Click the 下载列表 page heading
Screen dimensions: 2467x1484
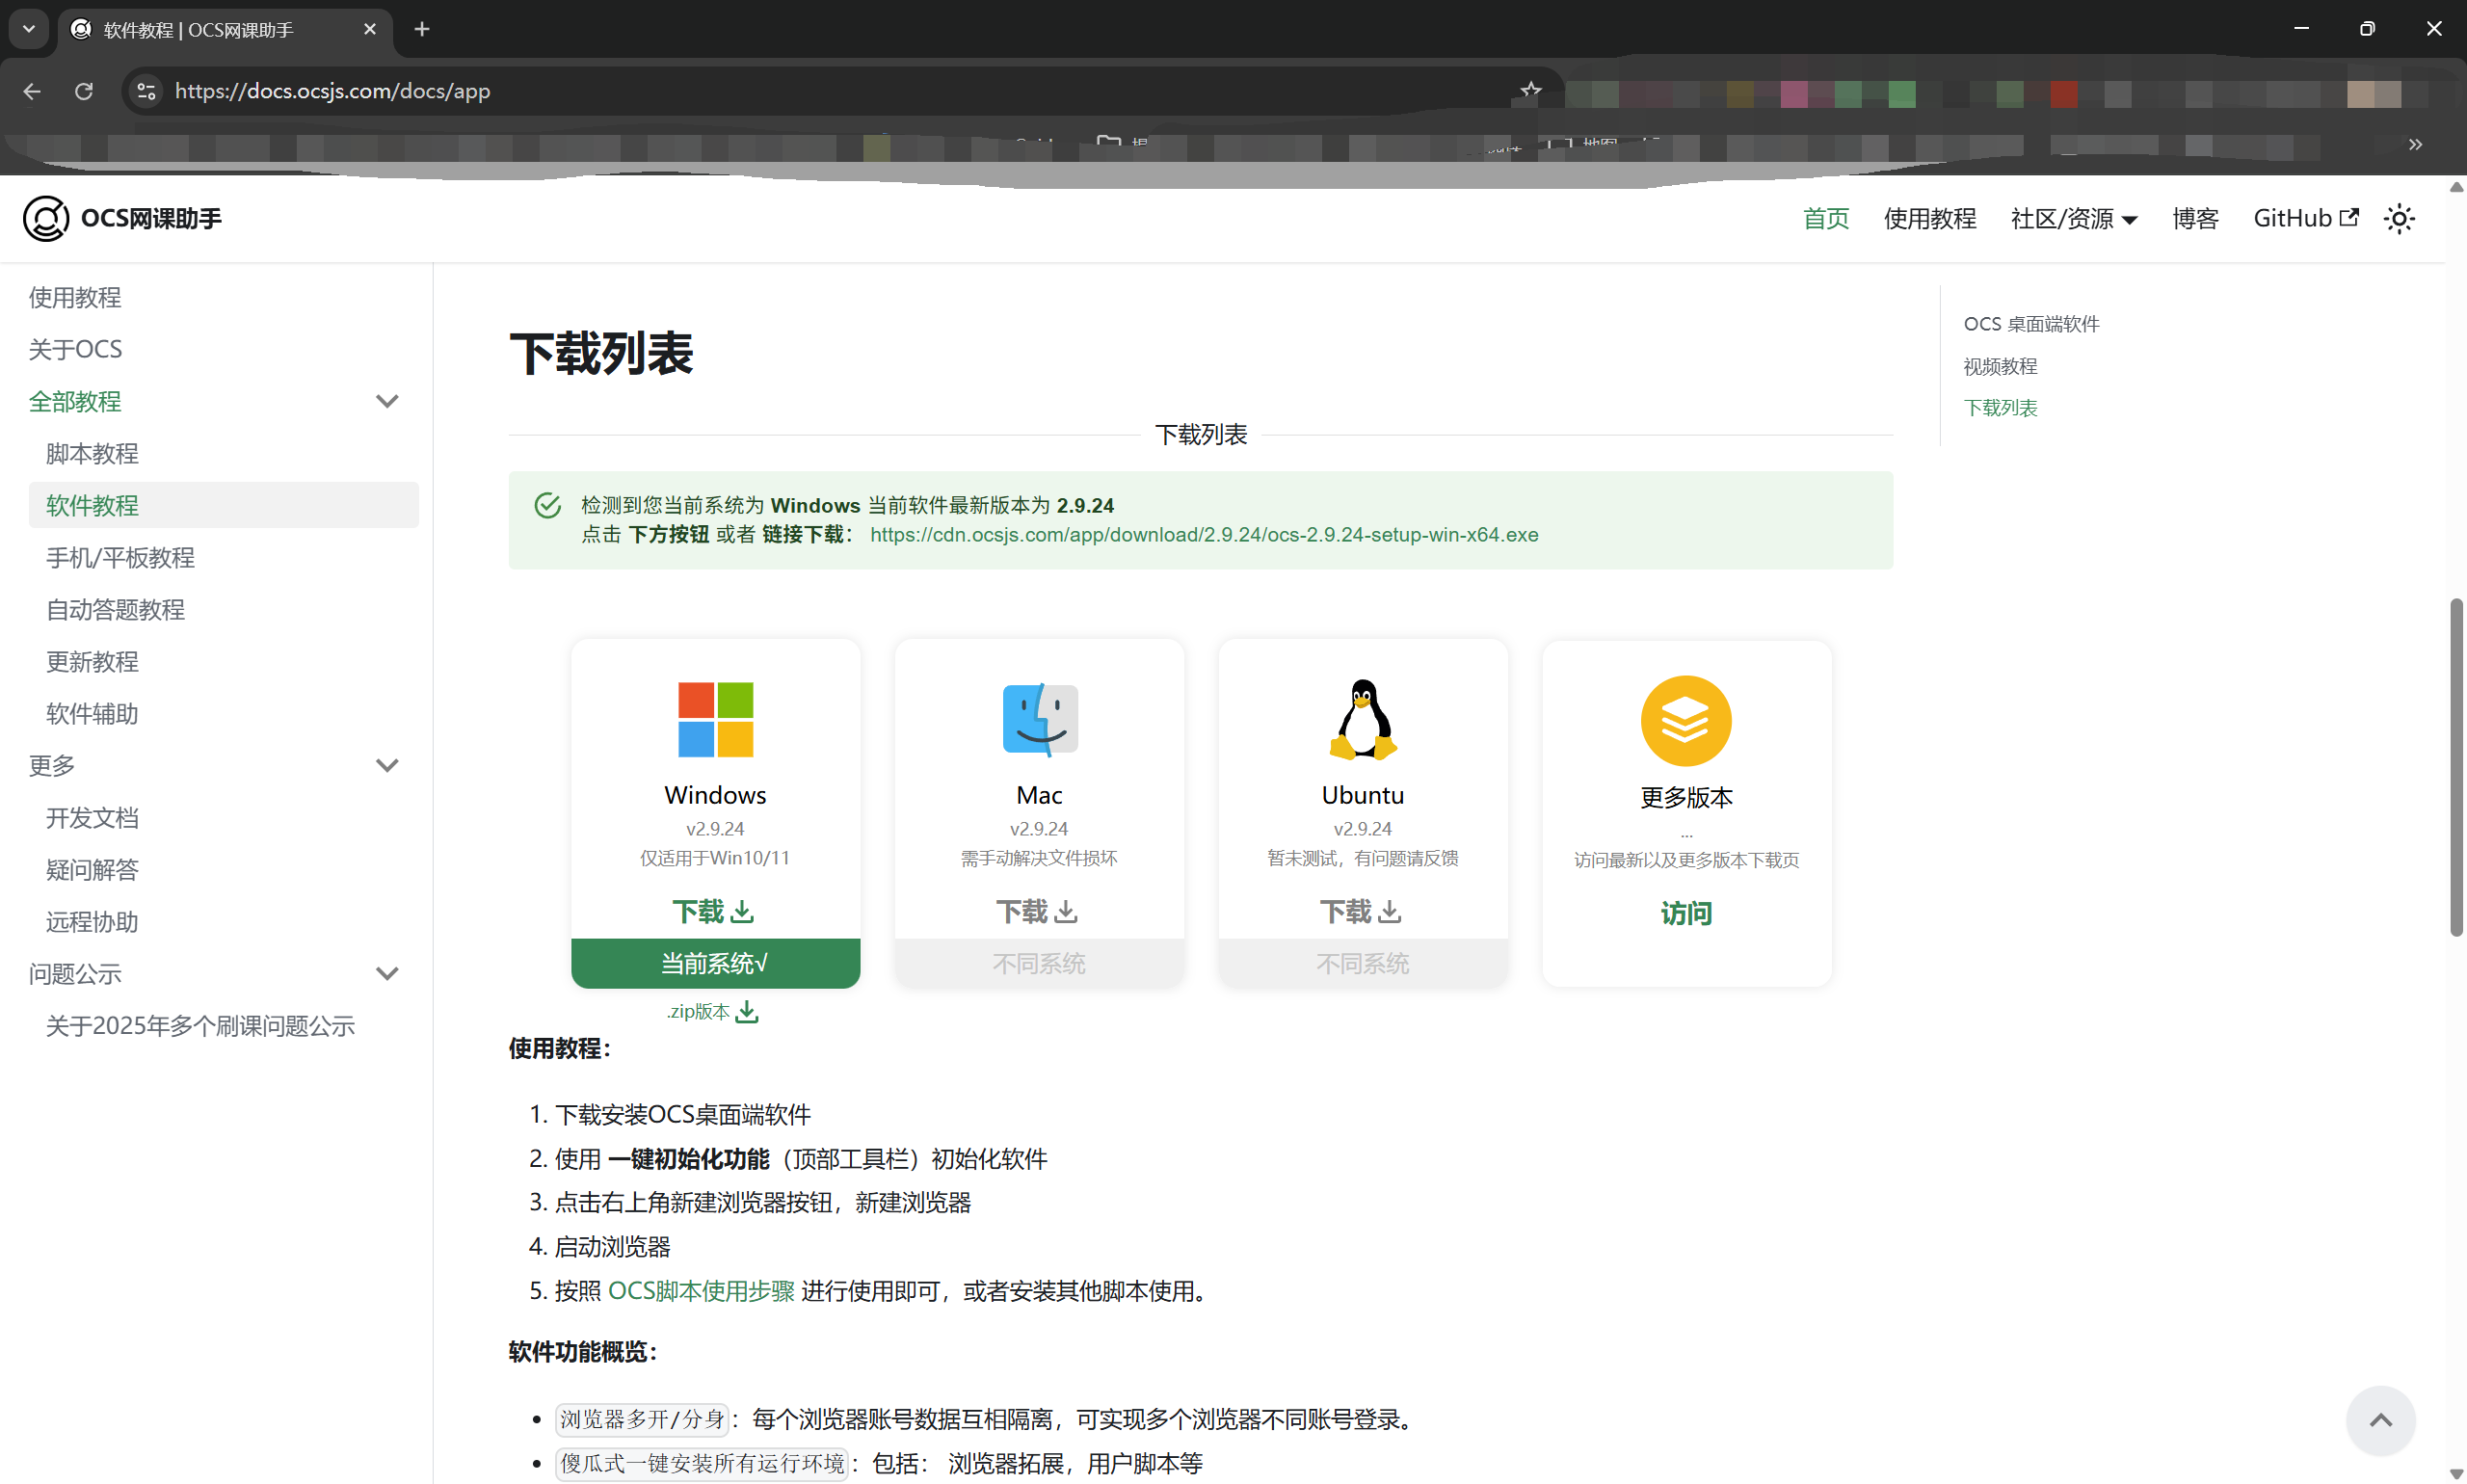601,353
